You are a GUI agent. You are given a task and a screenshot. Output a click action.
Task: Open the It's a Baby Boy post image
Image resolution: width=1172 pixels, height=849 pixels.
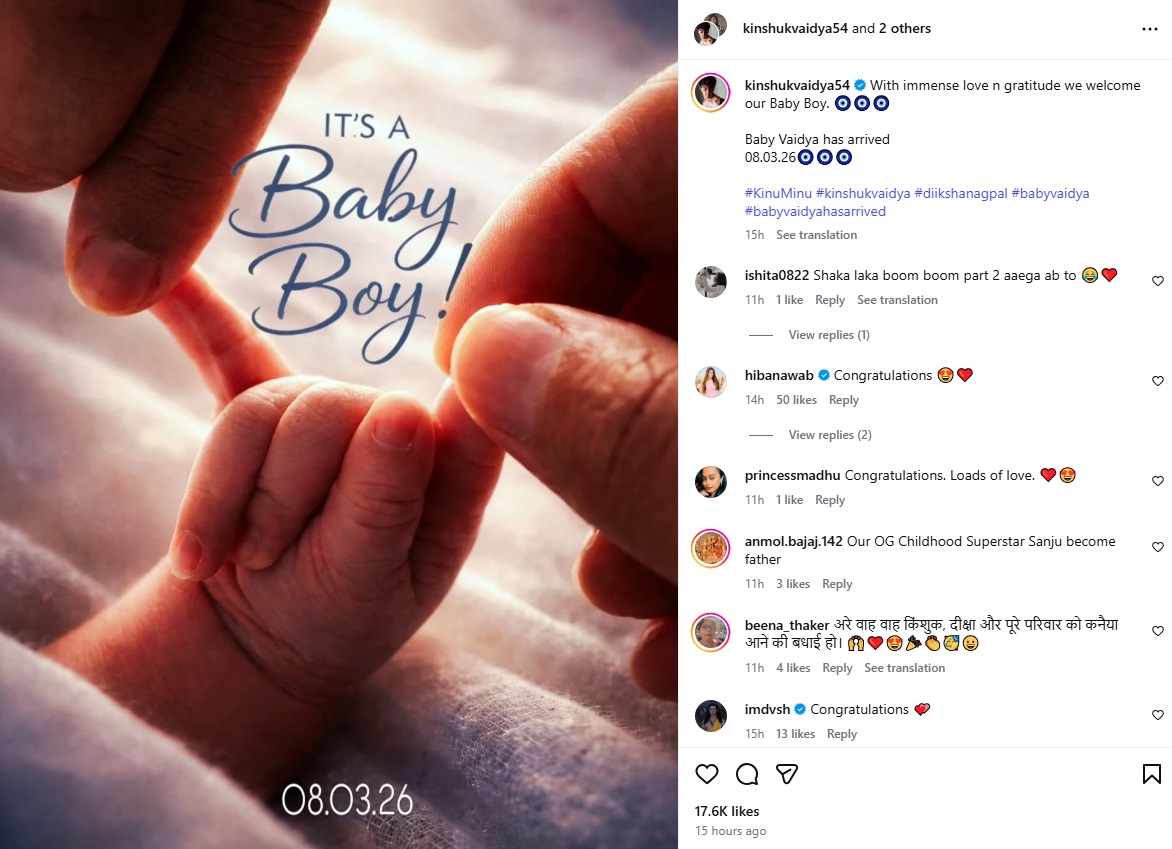pos(339,424)
